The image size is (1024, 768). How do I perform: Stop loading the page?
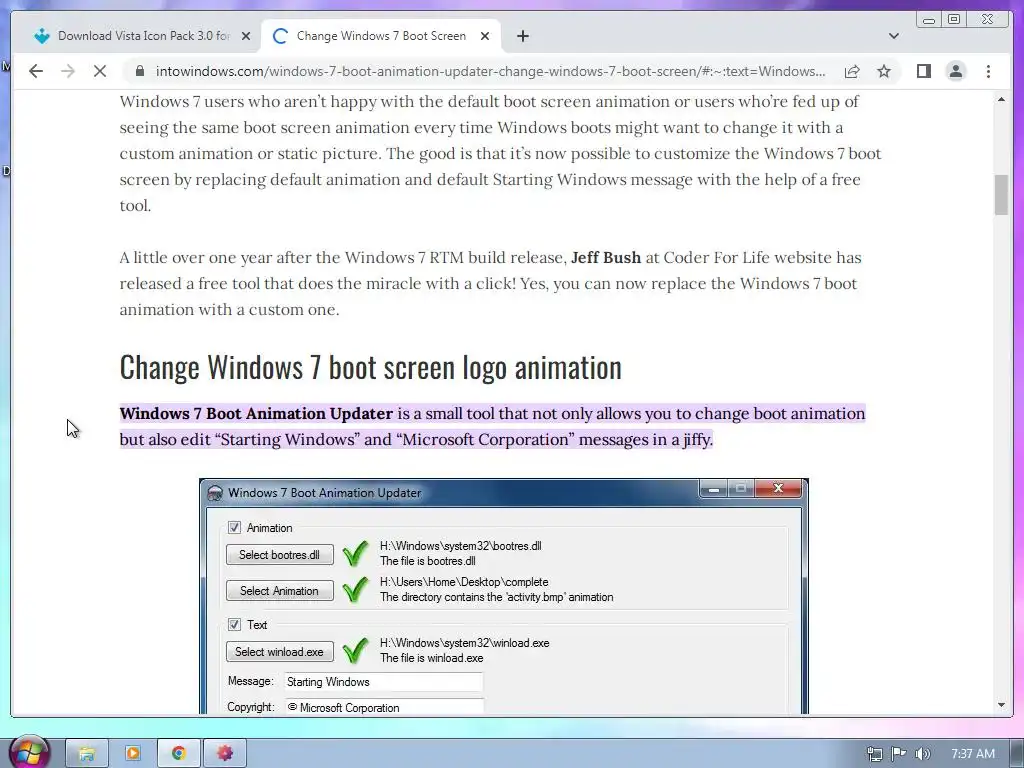click(x=100, y=71)
